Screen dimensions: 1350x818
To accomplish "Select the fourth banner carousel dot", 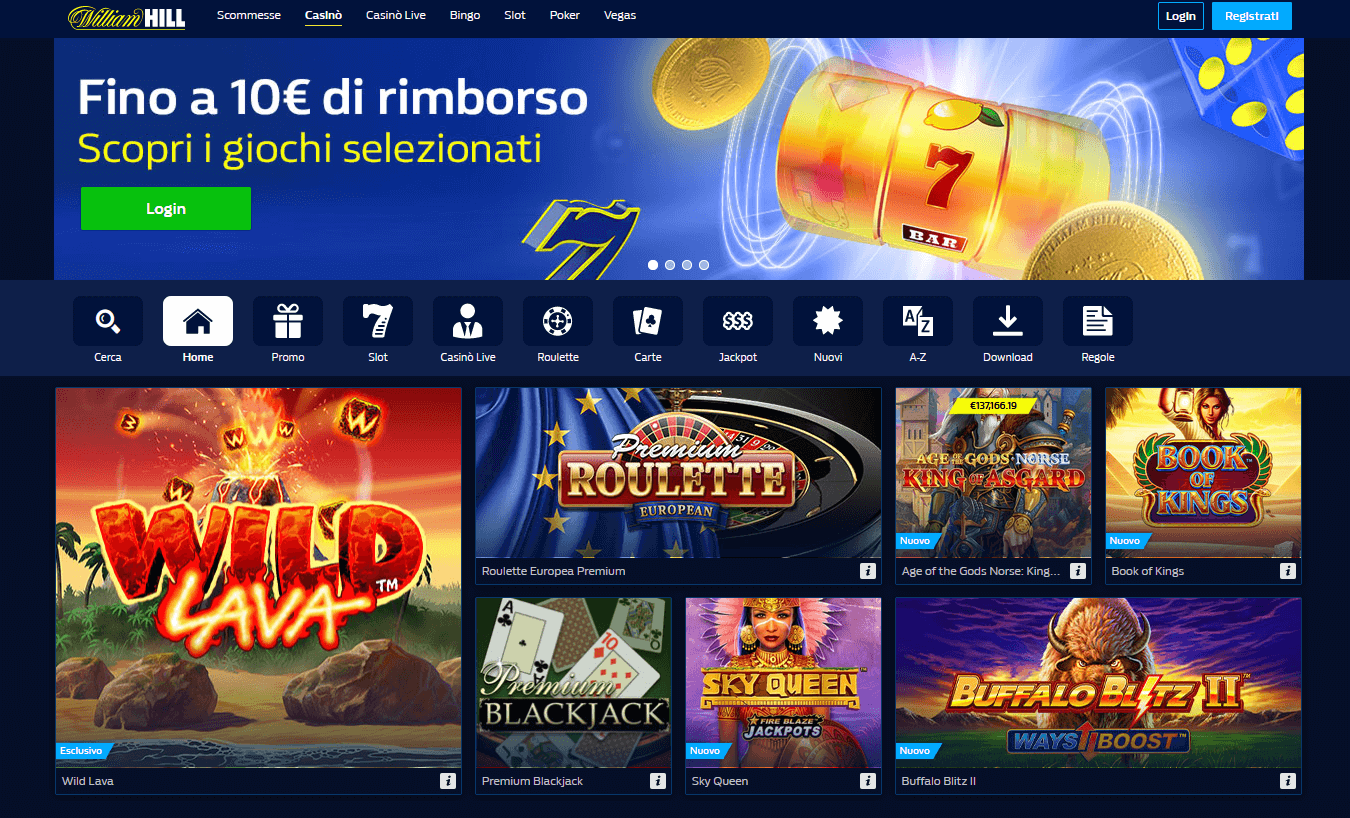I will [704, 265].
